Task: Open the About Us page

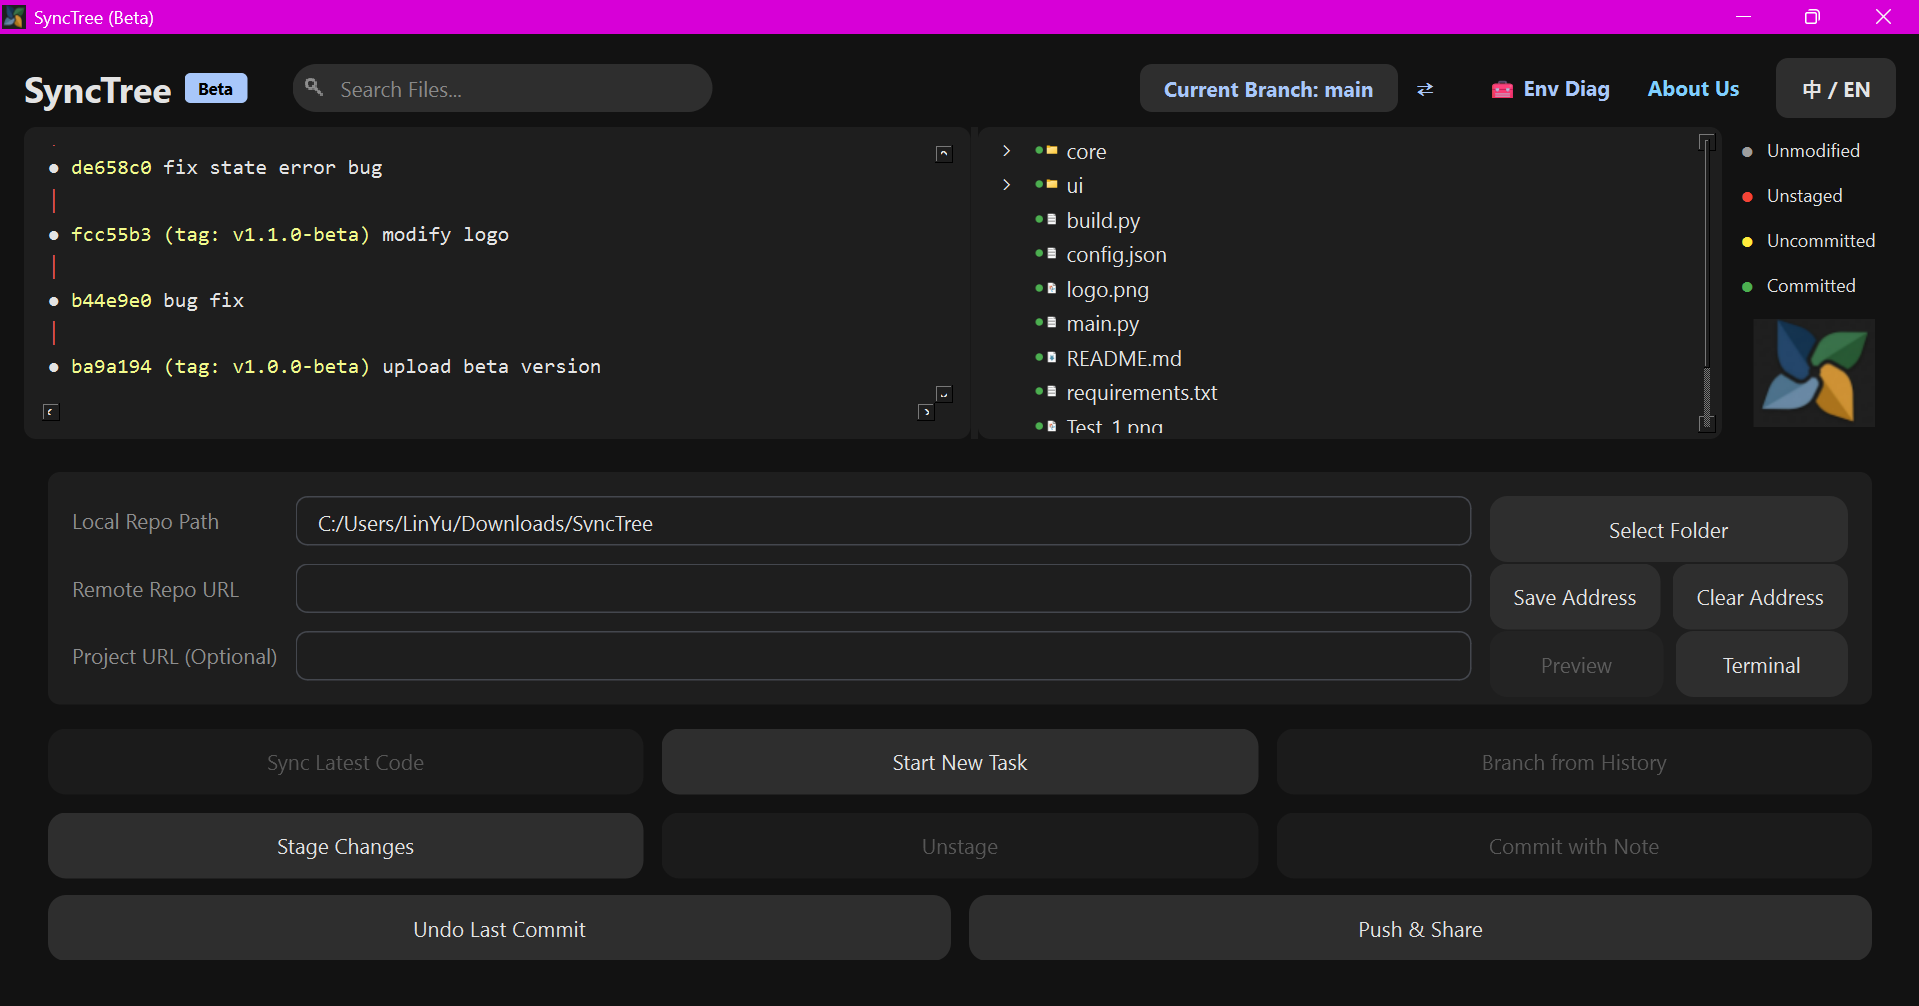Action: 1693,88
